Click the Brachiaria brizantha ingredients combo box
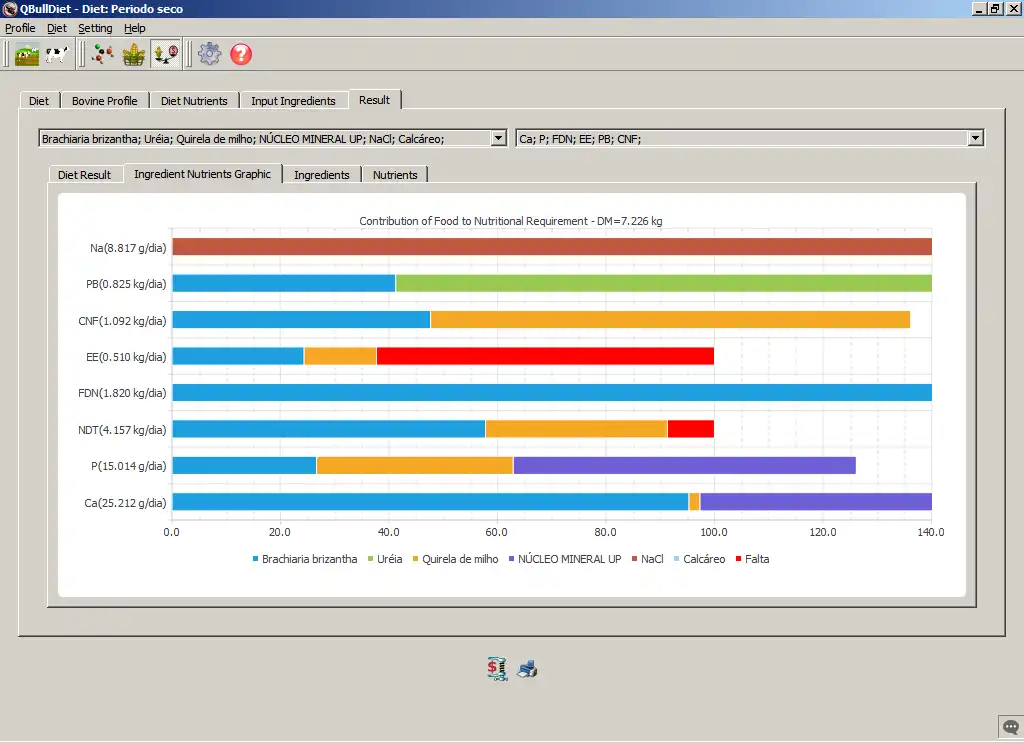This screenshot has width=1024, height=744. pyautogui.click(x=272, y=138)
